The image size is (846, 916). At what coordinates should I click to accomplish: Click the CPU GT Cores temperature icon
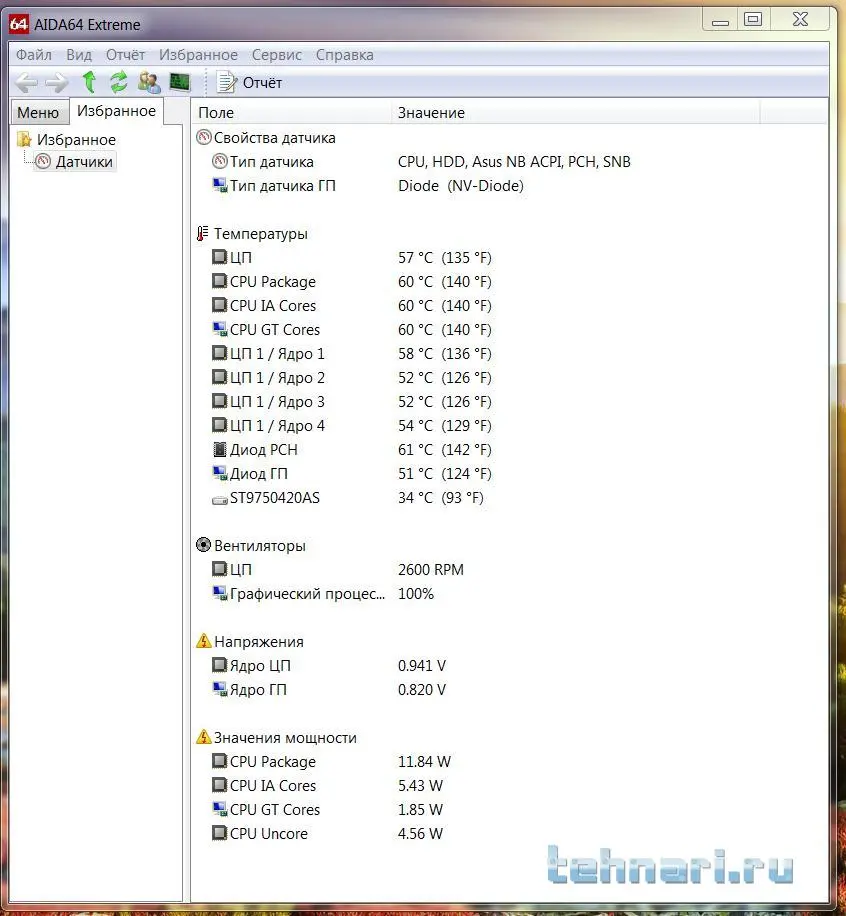(220, 329)
